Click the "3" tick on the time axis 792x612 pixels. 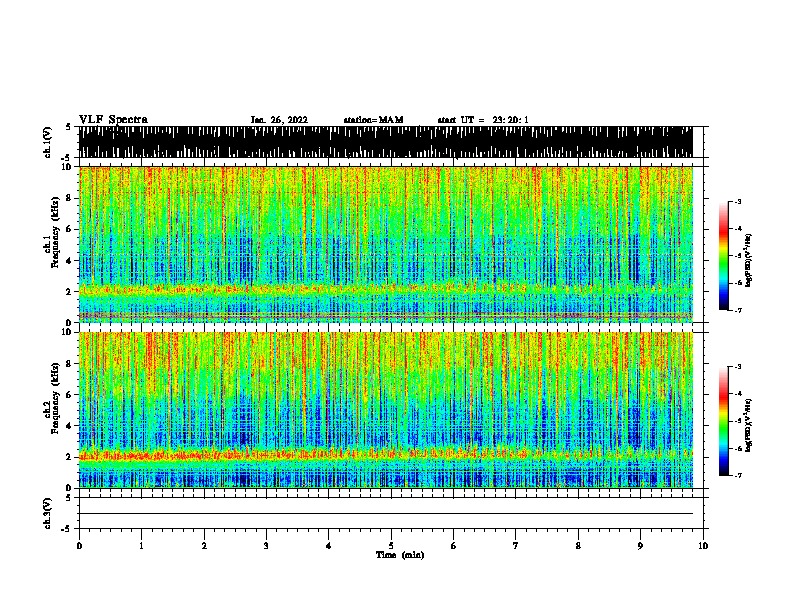[266, 545]
